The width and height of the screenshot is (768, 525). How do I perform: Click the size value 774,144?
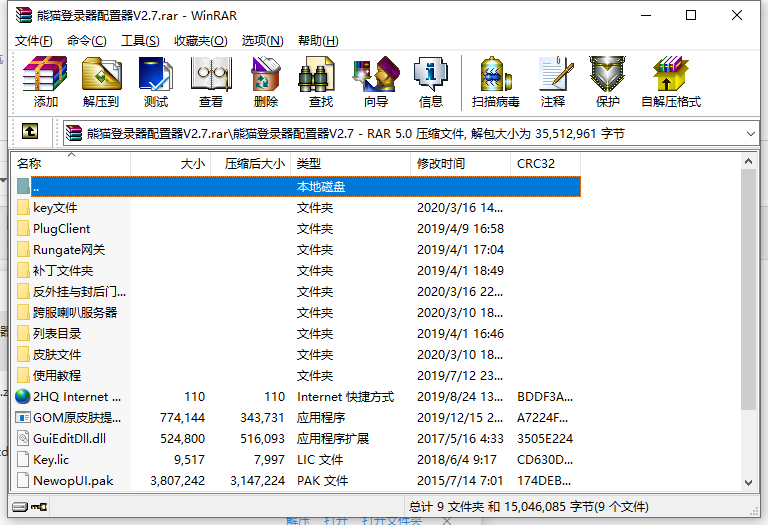pyautogui.click(x=182, y=418)
